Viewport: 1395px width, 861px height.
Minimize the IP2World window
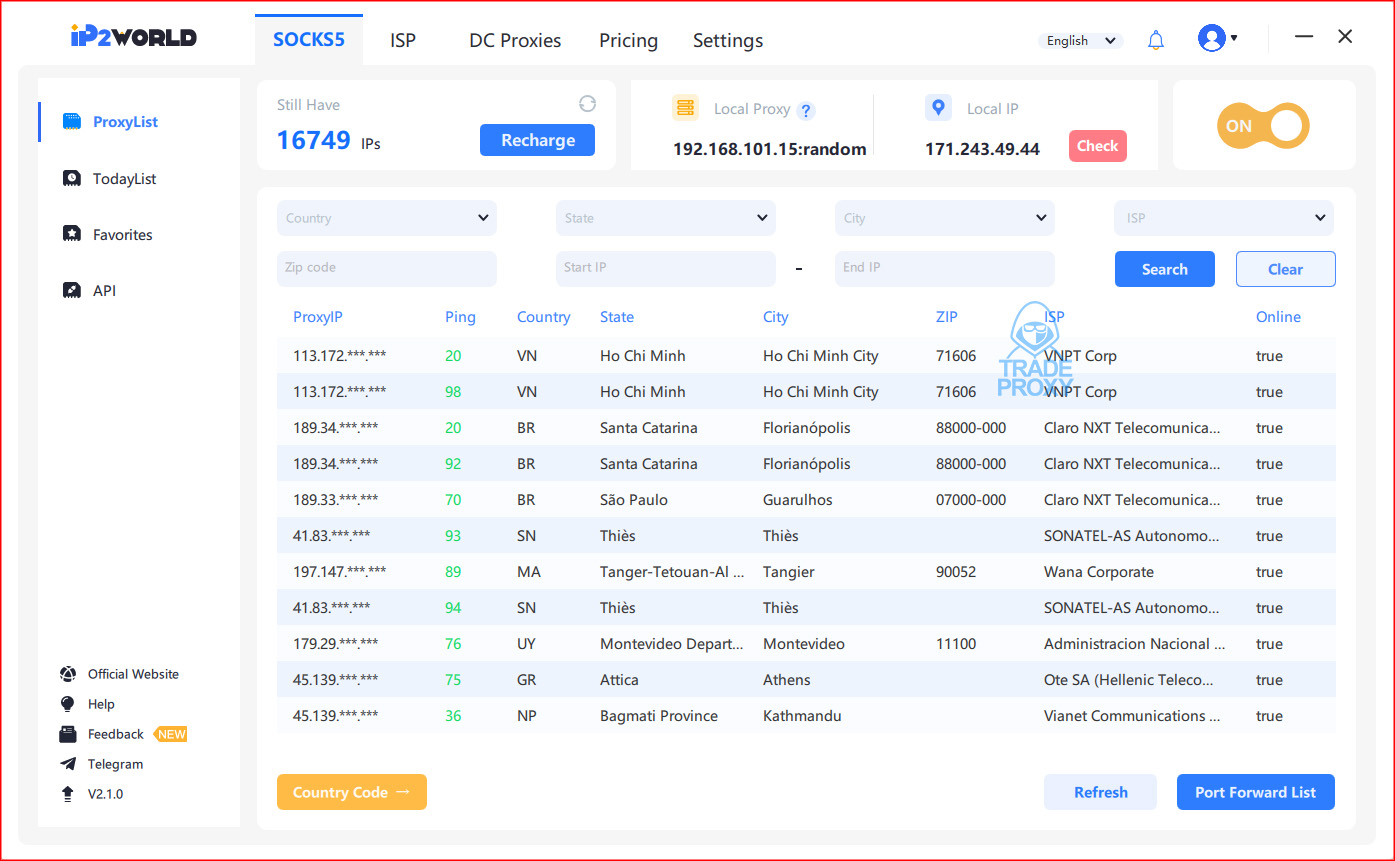click(1304, 36)
